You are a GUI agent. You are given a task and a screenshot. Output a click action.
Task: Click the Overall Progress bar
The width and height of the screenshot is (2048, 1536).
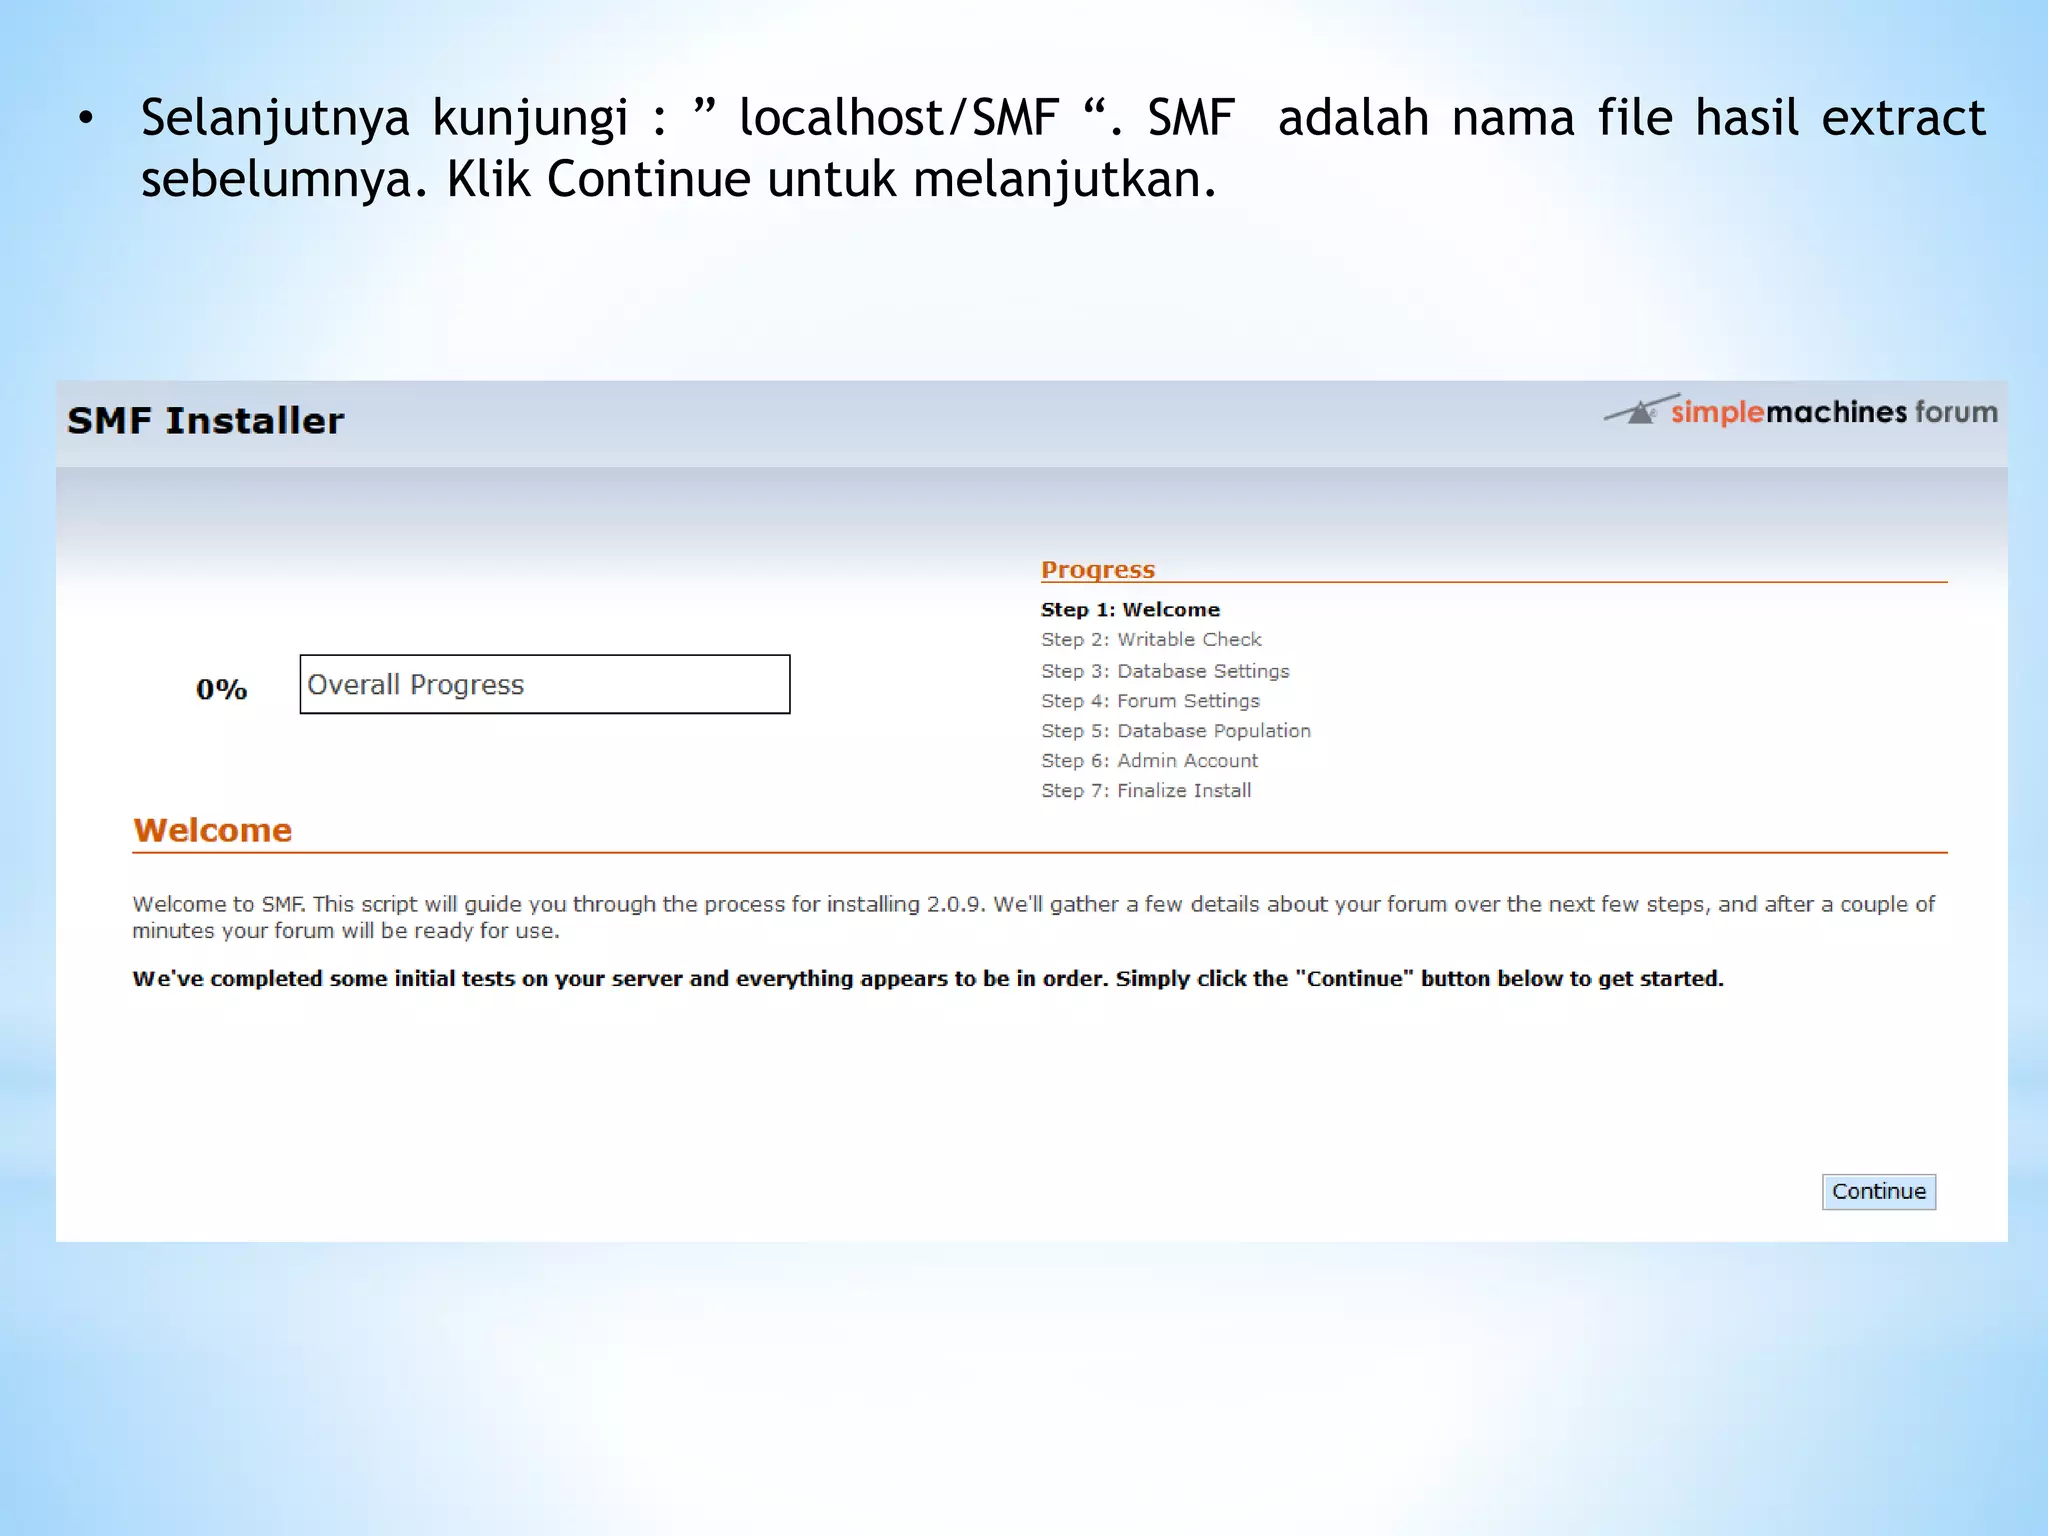(x=545, y=684)
